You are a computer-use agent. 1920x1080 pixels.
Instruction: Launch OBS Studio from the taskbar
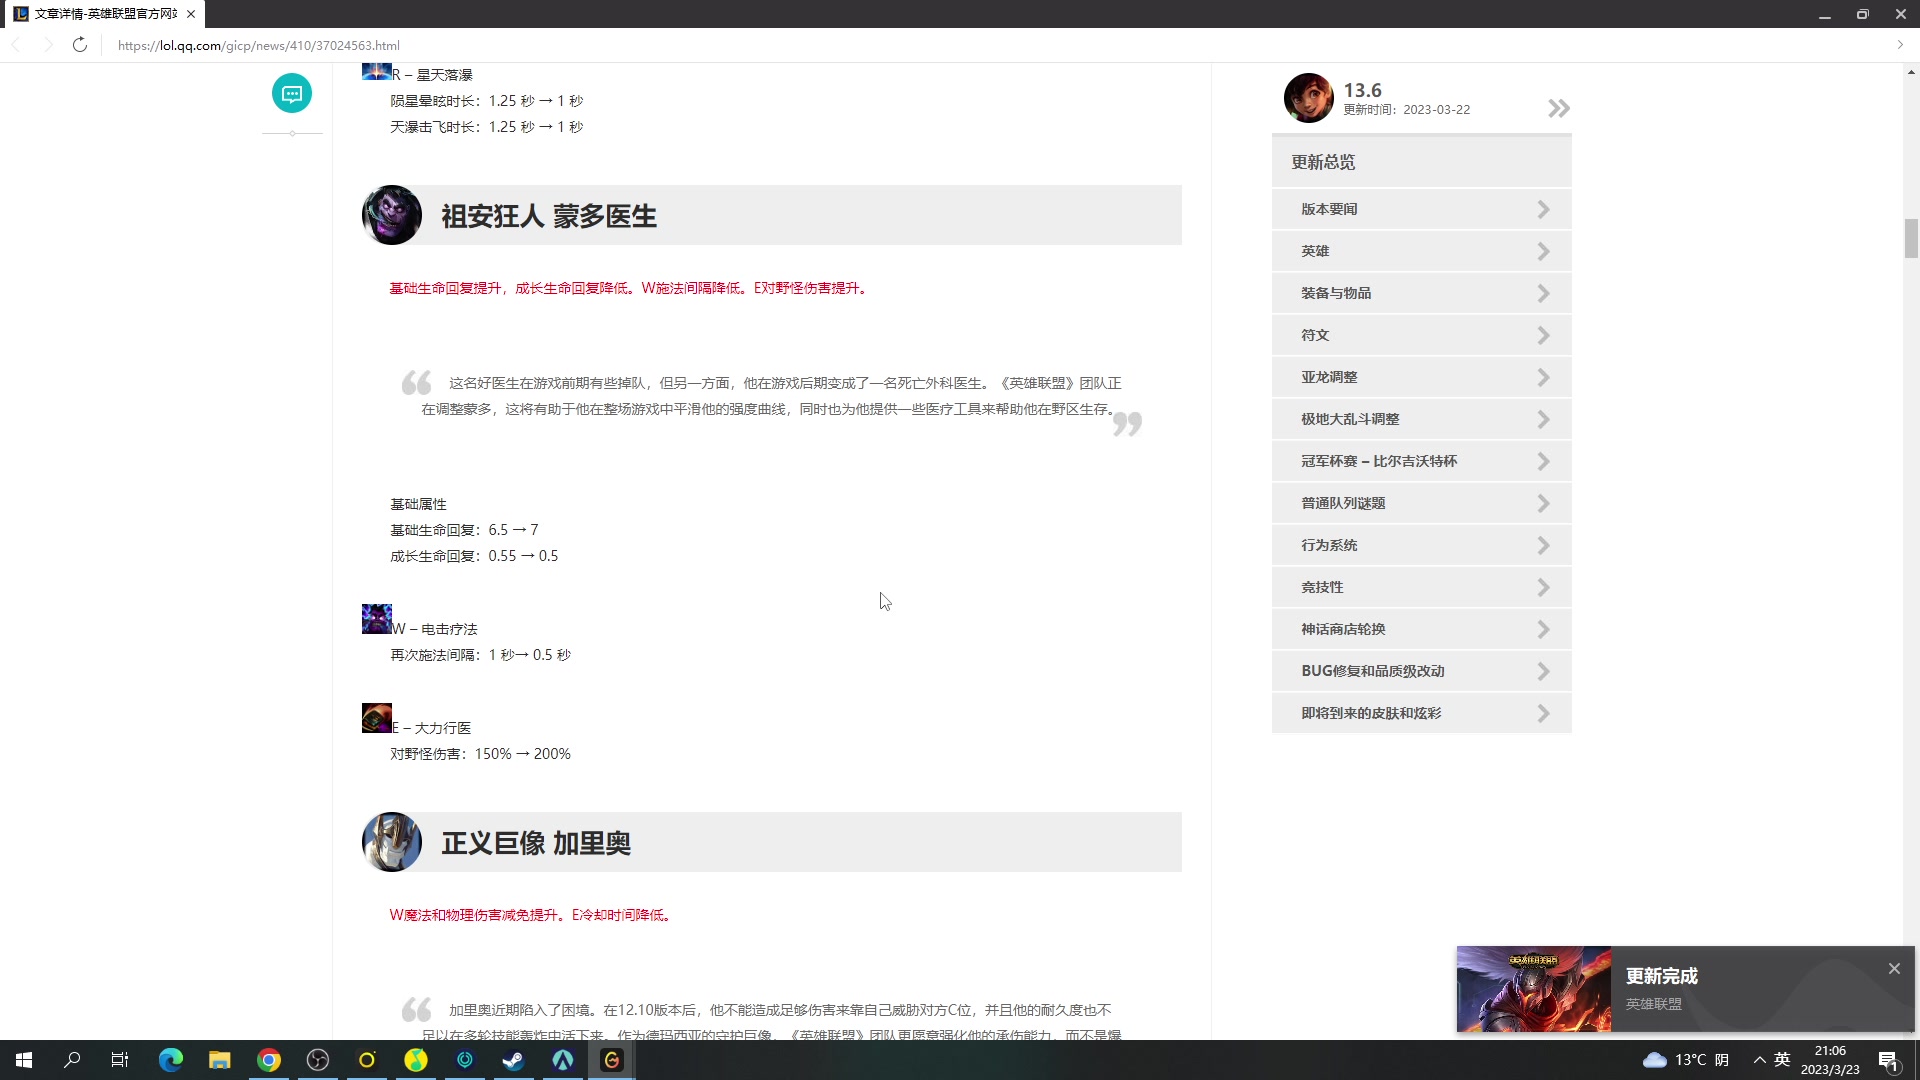(316, 1060)
